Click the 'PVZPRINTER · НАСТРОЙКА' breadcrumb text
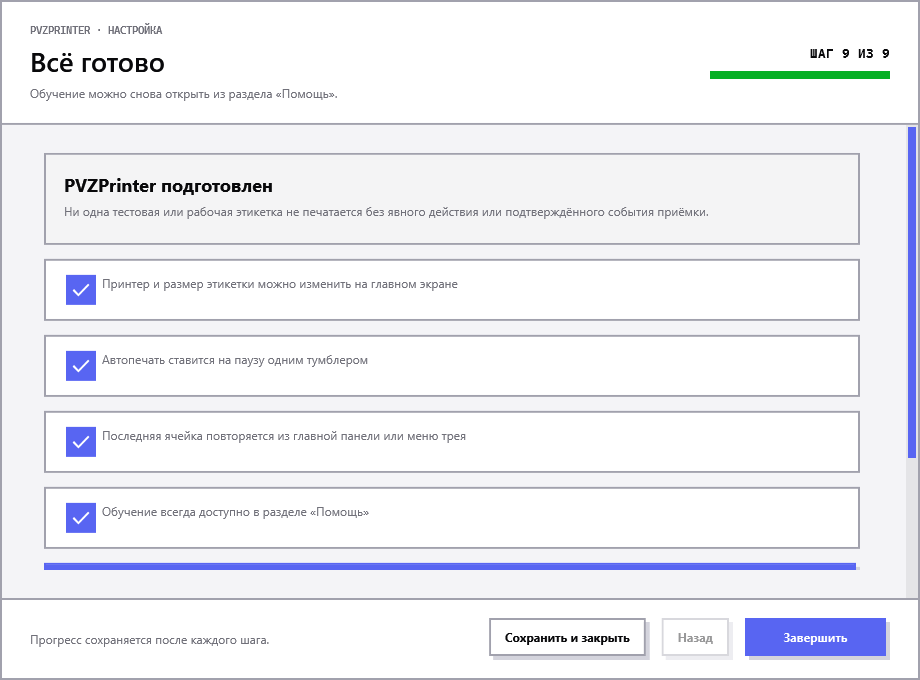920x680 pixels. tap(96, 31)
